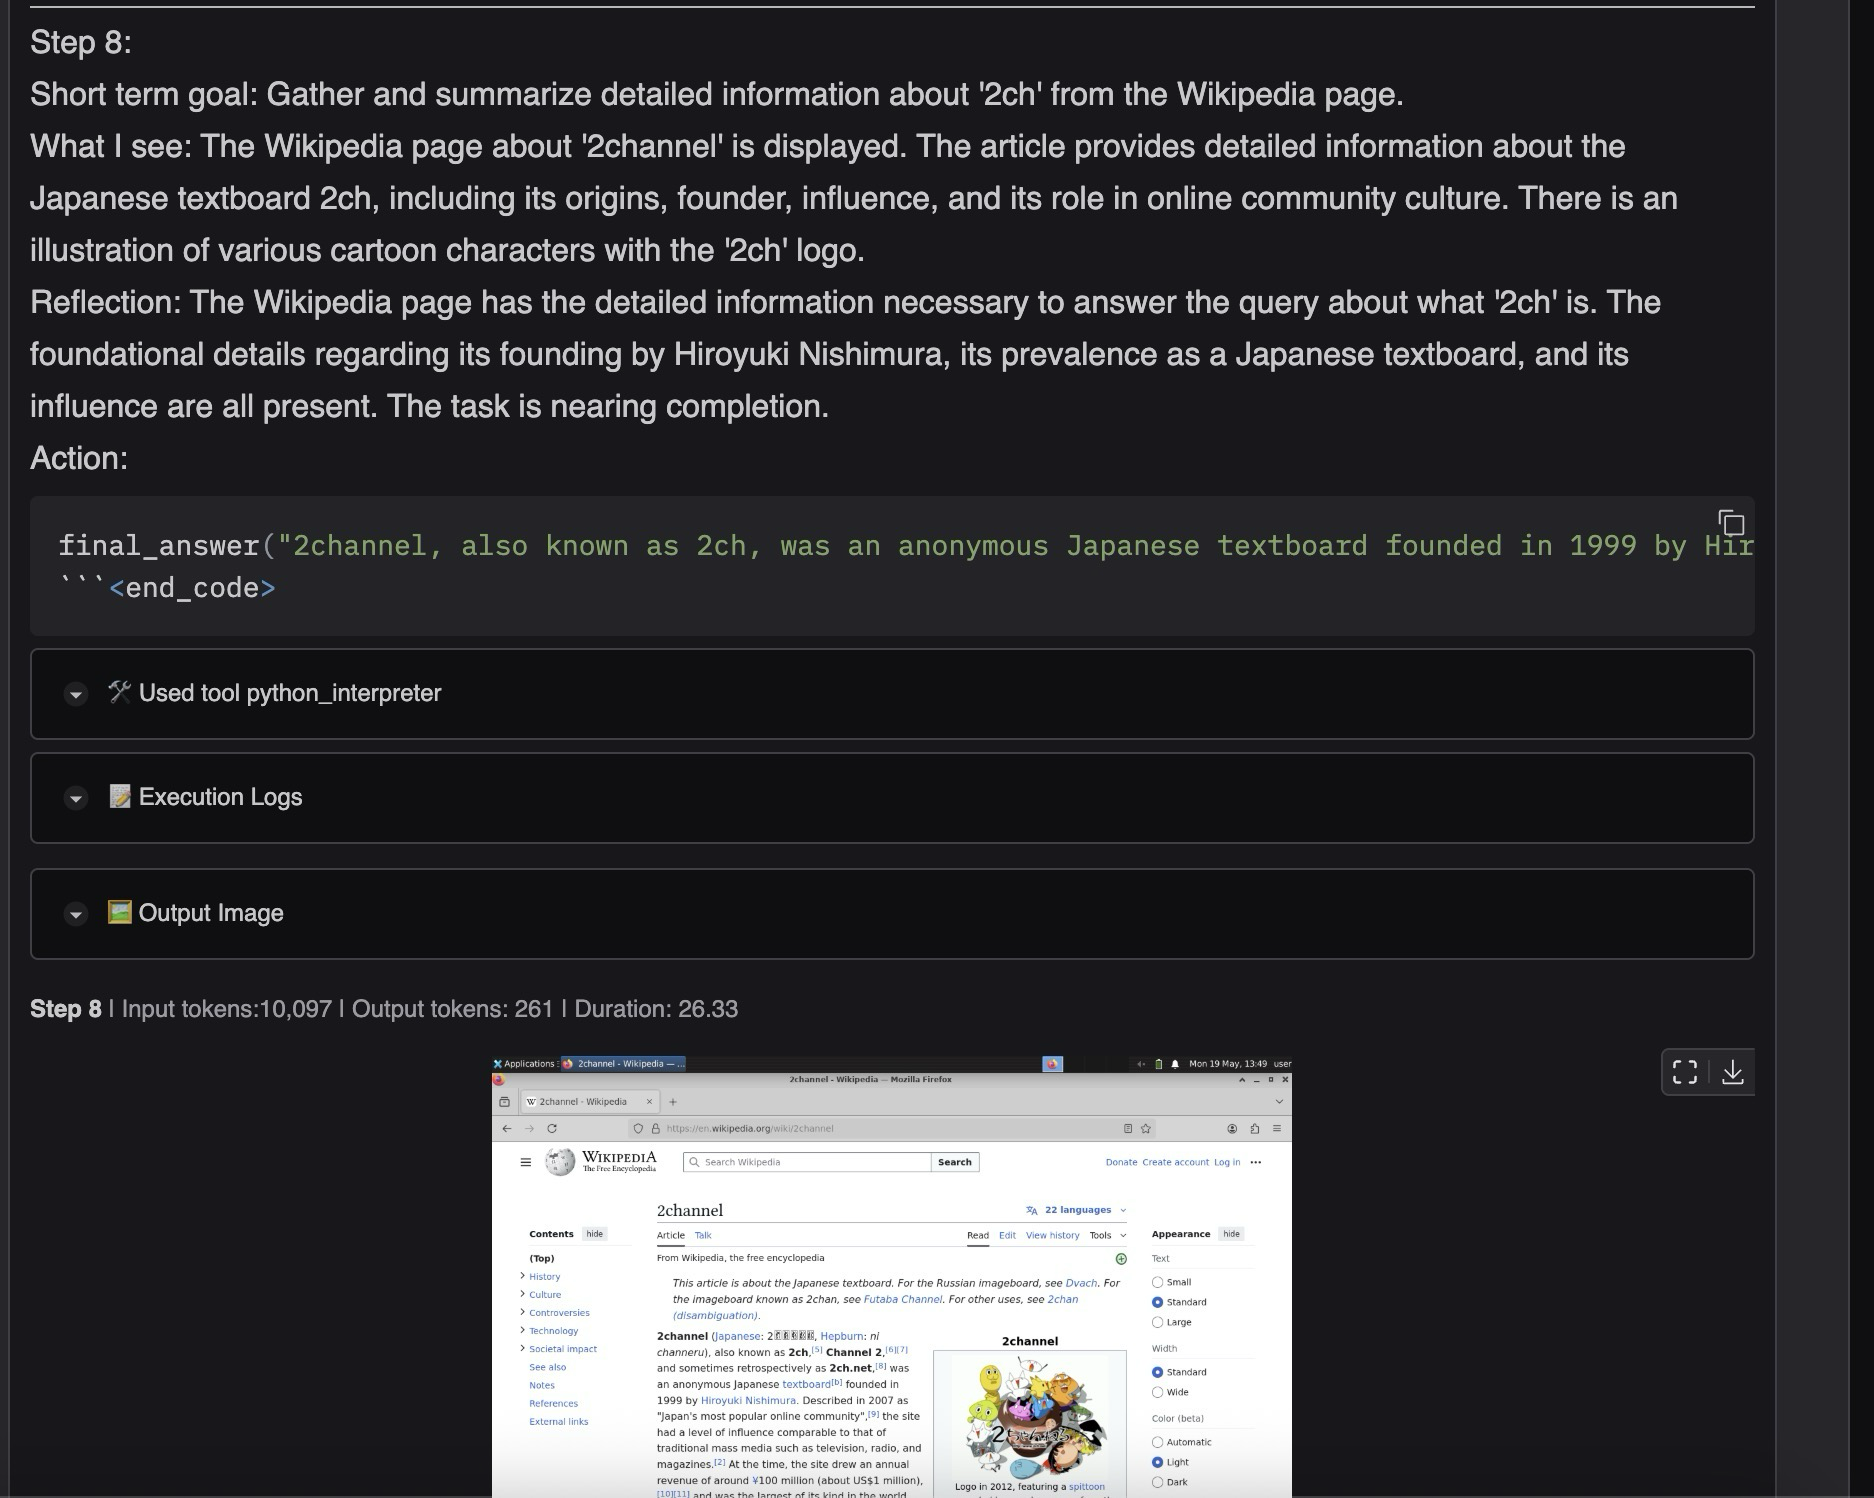1874x1498 pixels.
Task: Click the Wikipedia globe logo
Action: (560, 1162)
